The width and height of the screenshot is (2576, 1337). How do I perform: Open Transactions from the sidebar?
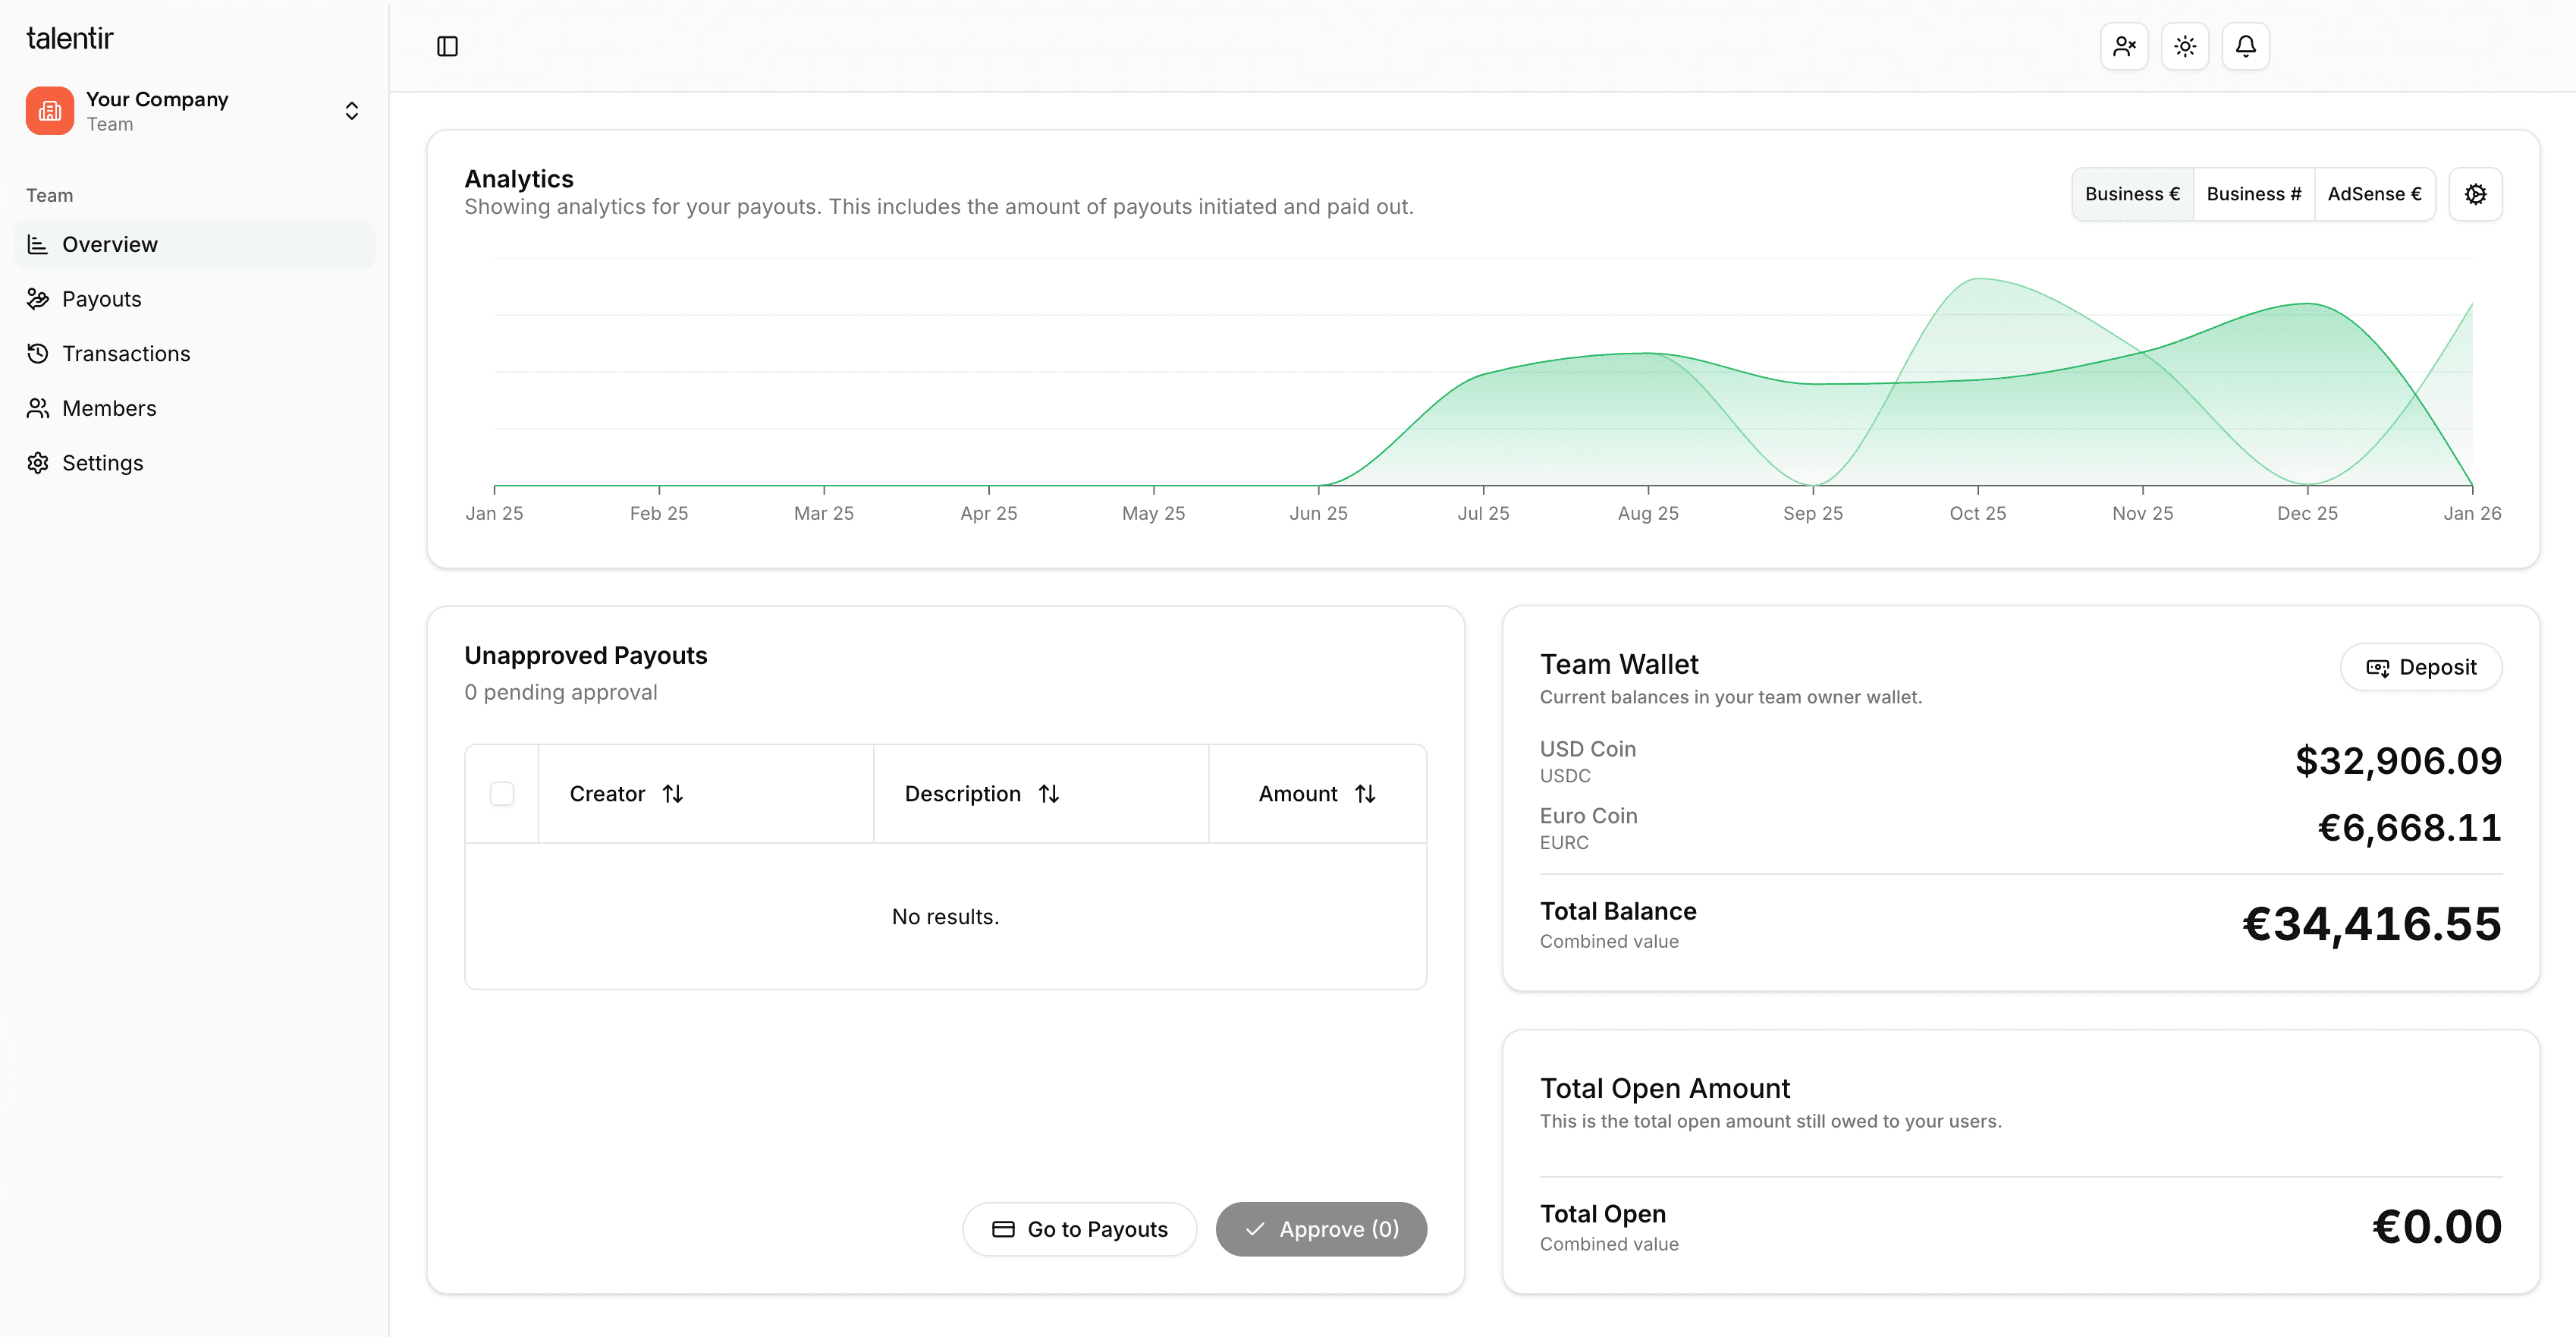pos(126,354)
